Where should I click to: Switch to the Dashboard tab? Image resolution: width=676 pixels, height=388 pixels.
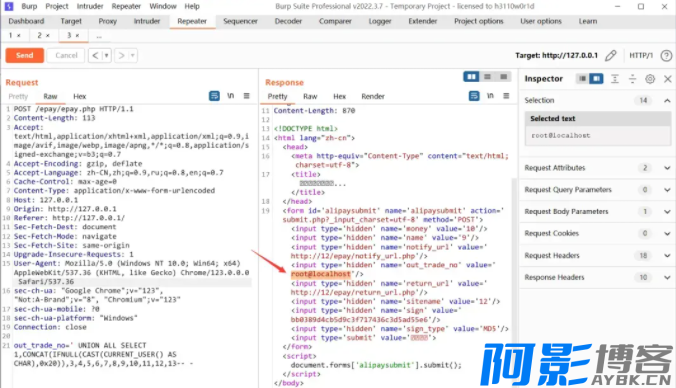point(26,21)
